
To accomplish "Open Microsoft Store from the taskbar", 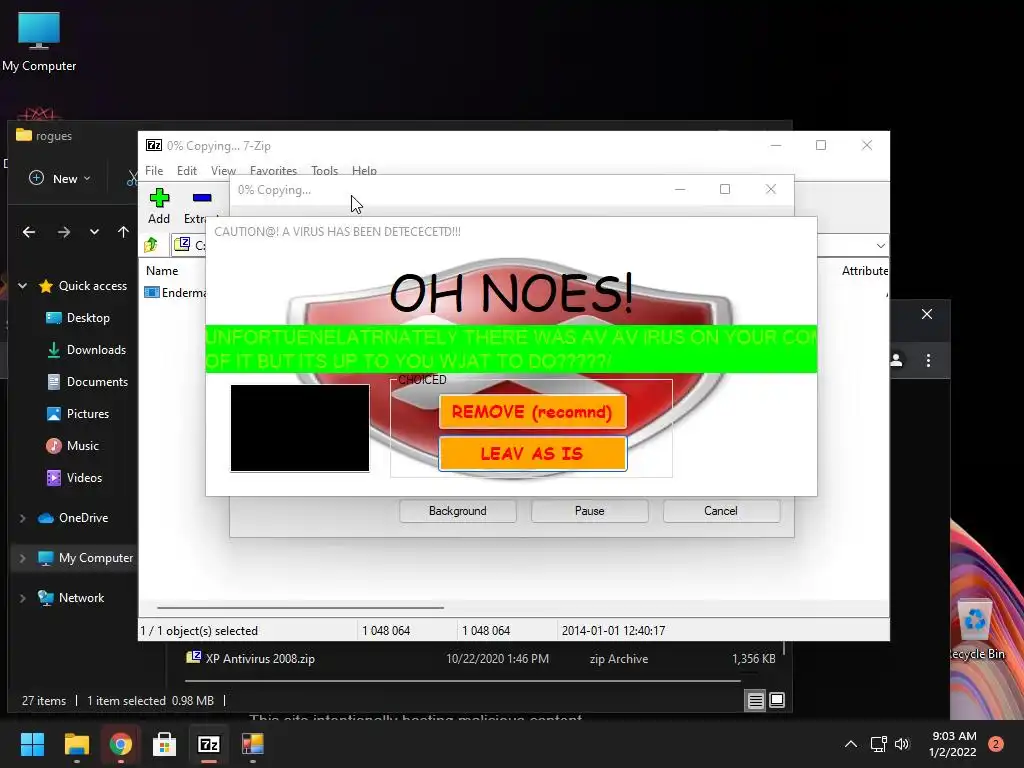I will (x=165, y=744).
